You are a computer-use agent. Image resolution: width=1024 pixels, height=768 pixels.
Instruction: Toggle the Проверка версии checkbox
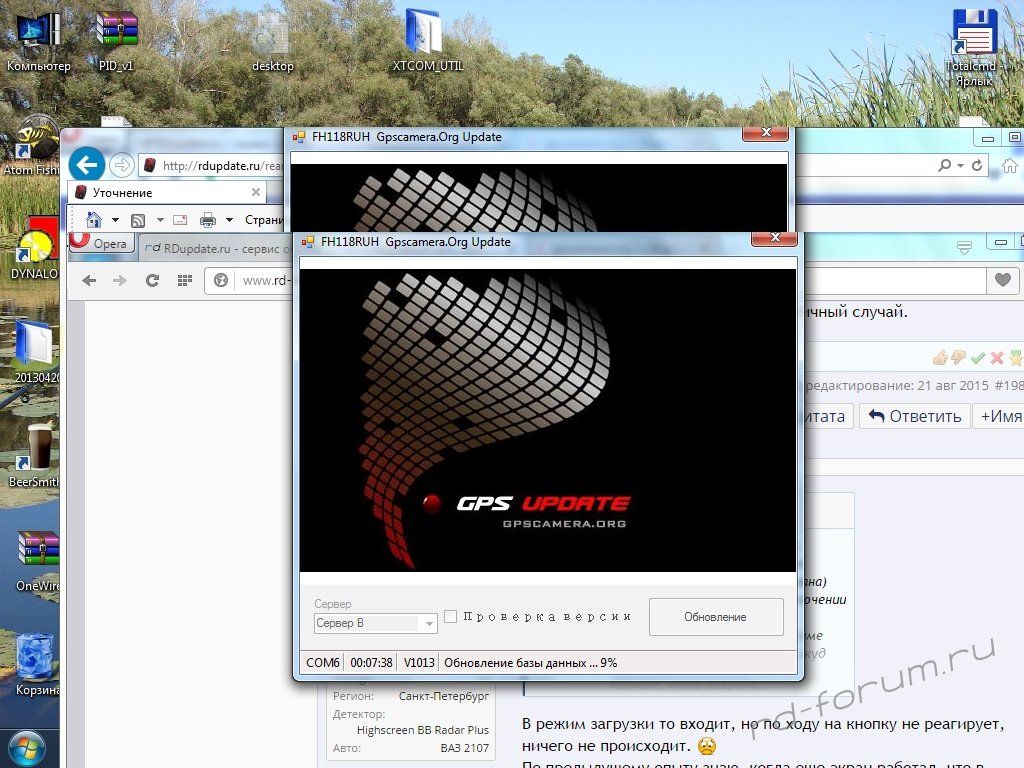point(451,617)
